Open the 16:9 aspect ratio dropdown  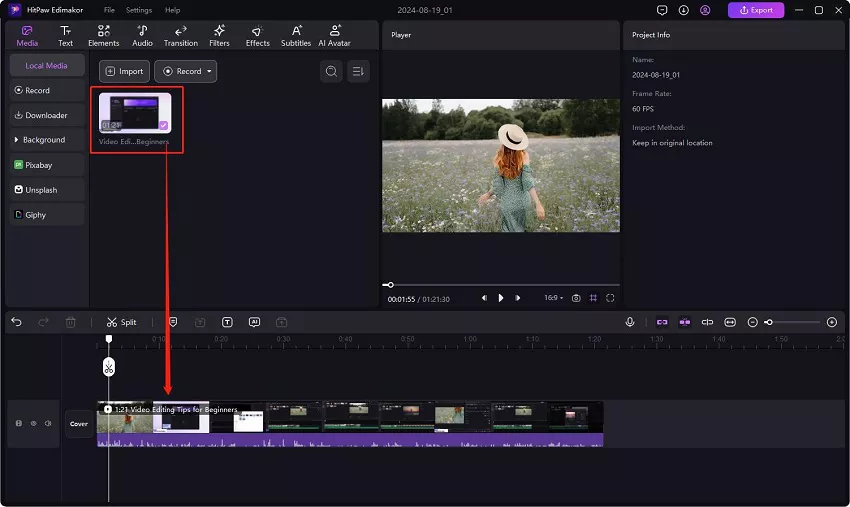(x=553, y=298)
